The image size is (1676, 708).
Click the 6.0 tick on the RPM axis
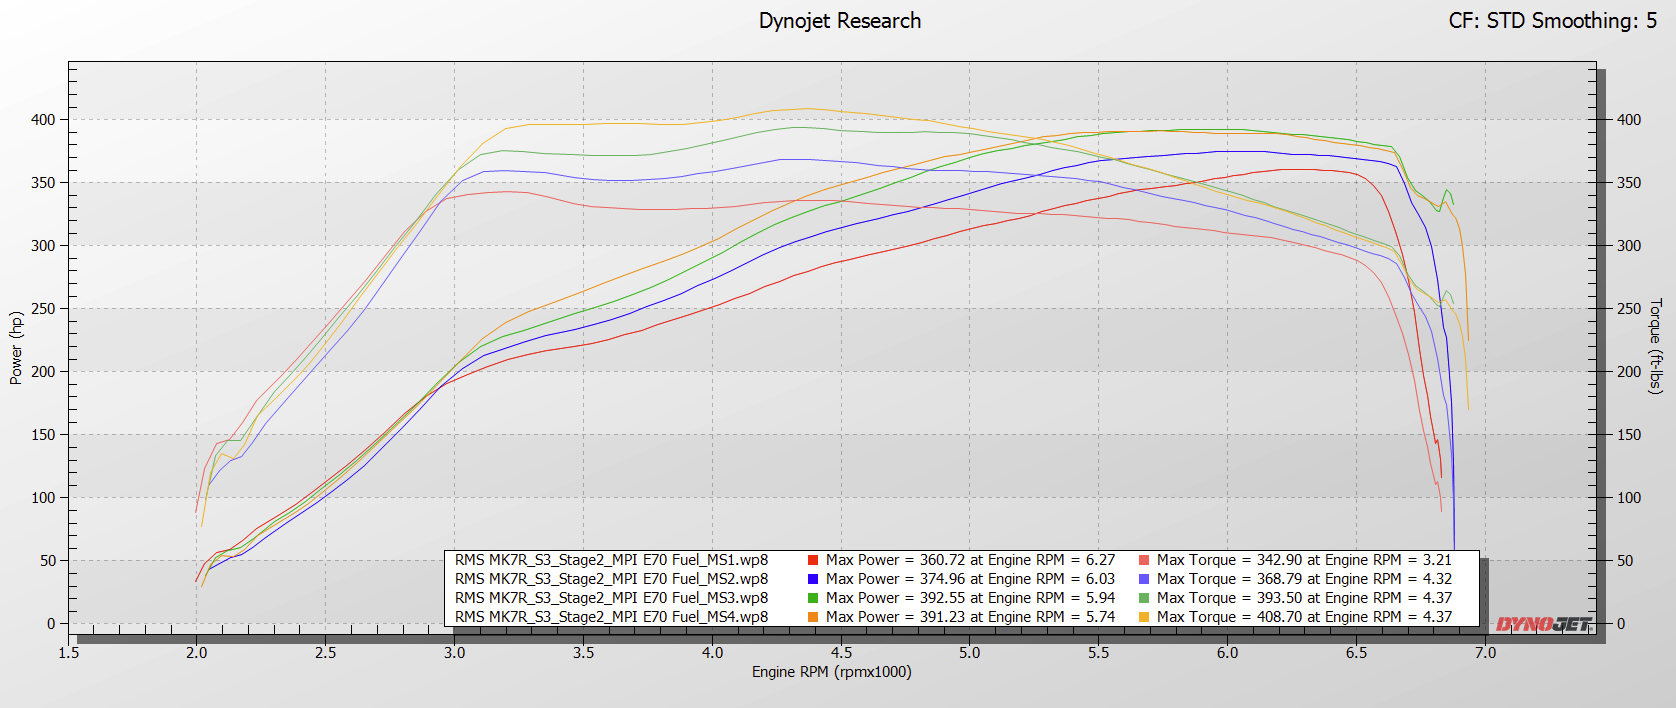[1228, 653]
